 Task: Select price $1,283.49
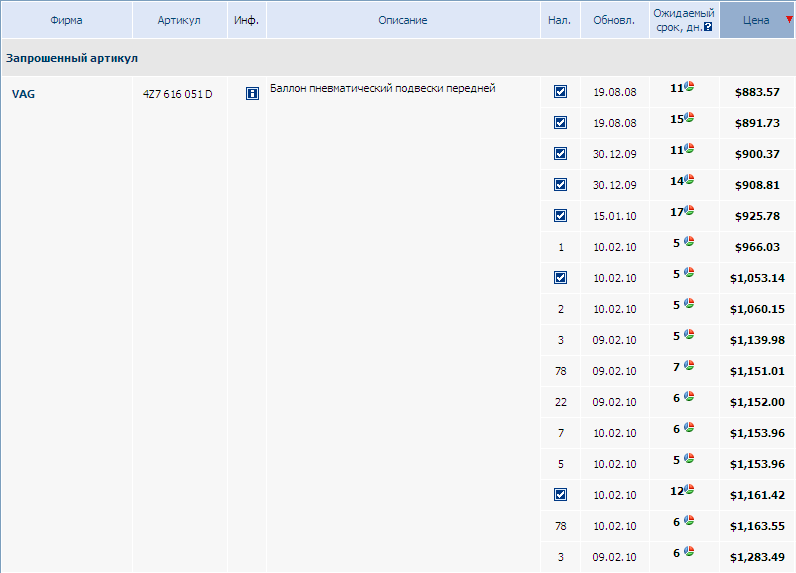coord(757,556)
